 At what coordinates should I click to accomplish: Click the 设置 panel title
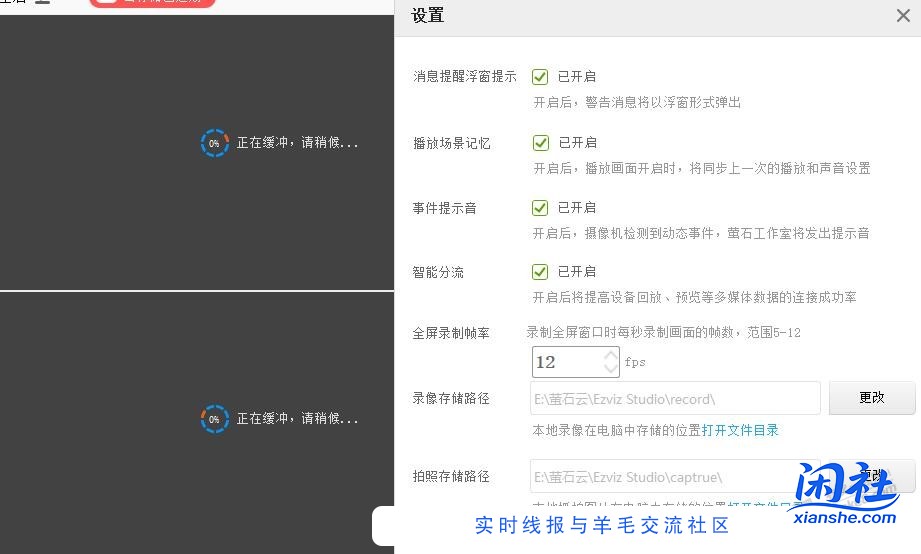(x=428, y=15)
